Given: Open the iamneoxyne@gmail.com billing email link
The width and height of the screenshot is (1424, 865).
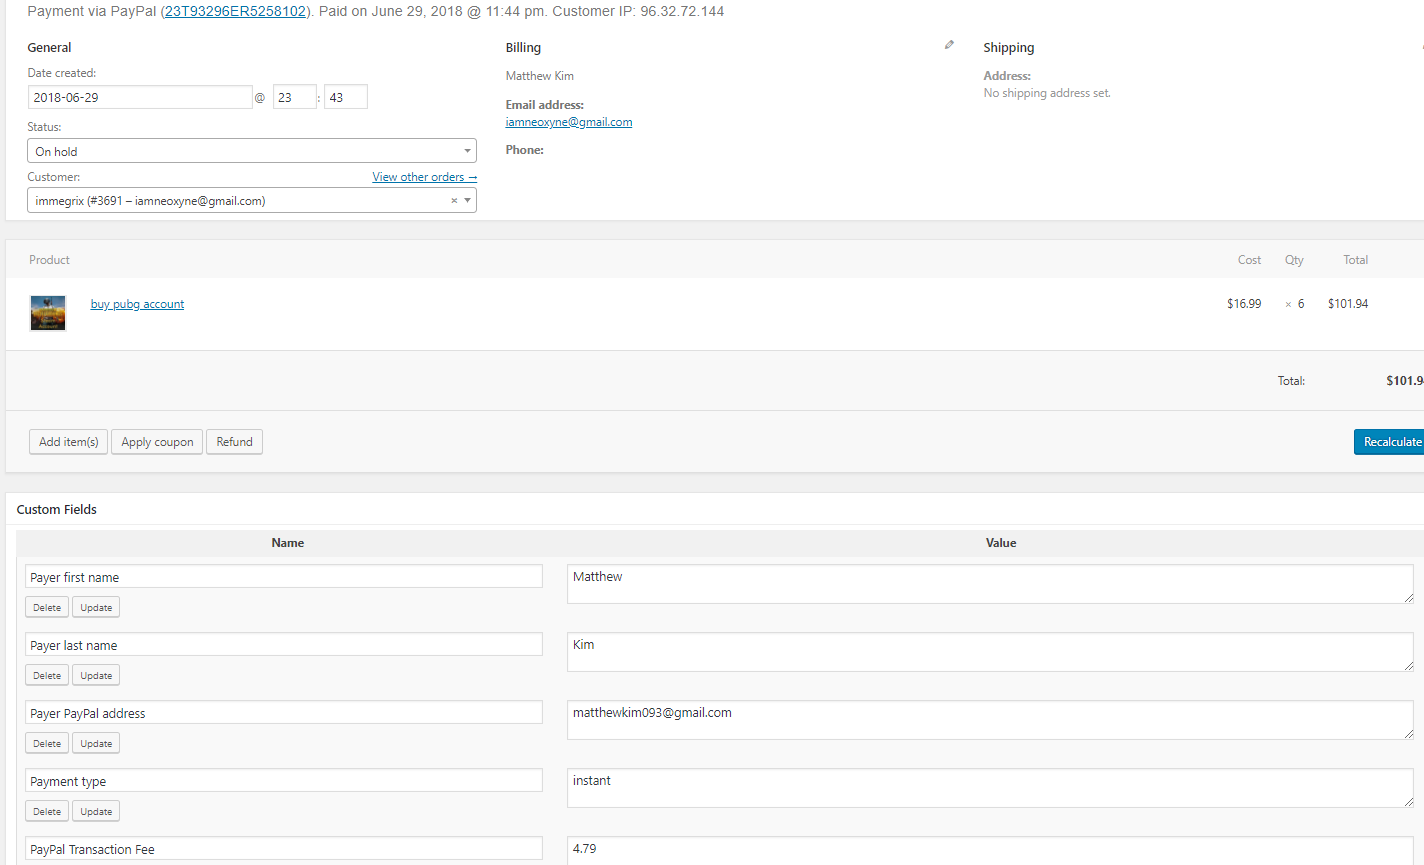Looking at the screenshot, I should click(569, 122).
